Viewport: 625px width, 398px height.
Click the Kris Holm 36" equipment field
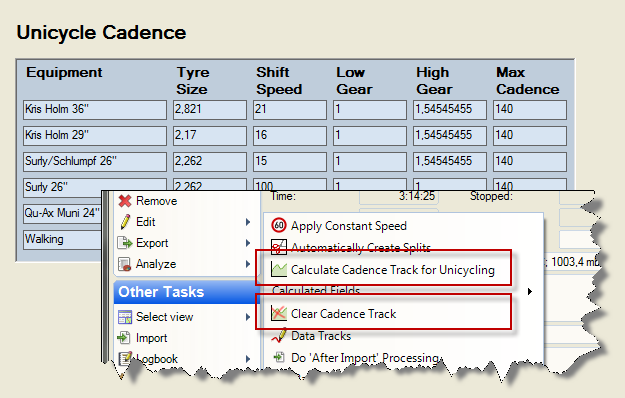[x=95, y=110]
